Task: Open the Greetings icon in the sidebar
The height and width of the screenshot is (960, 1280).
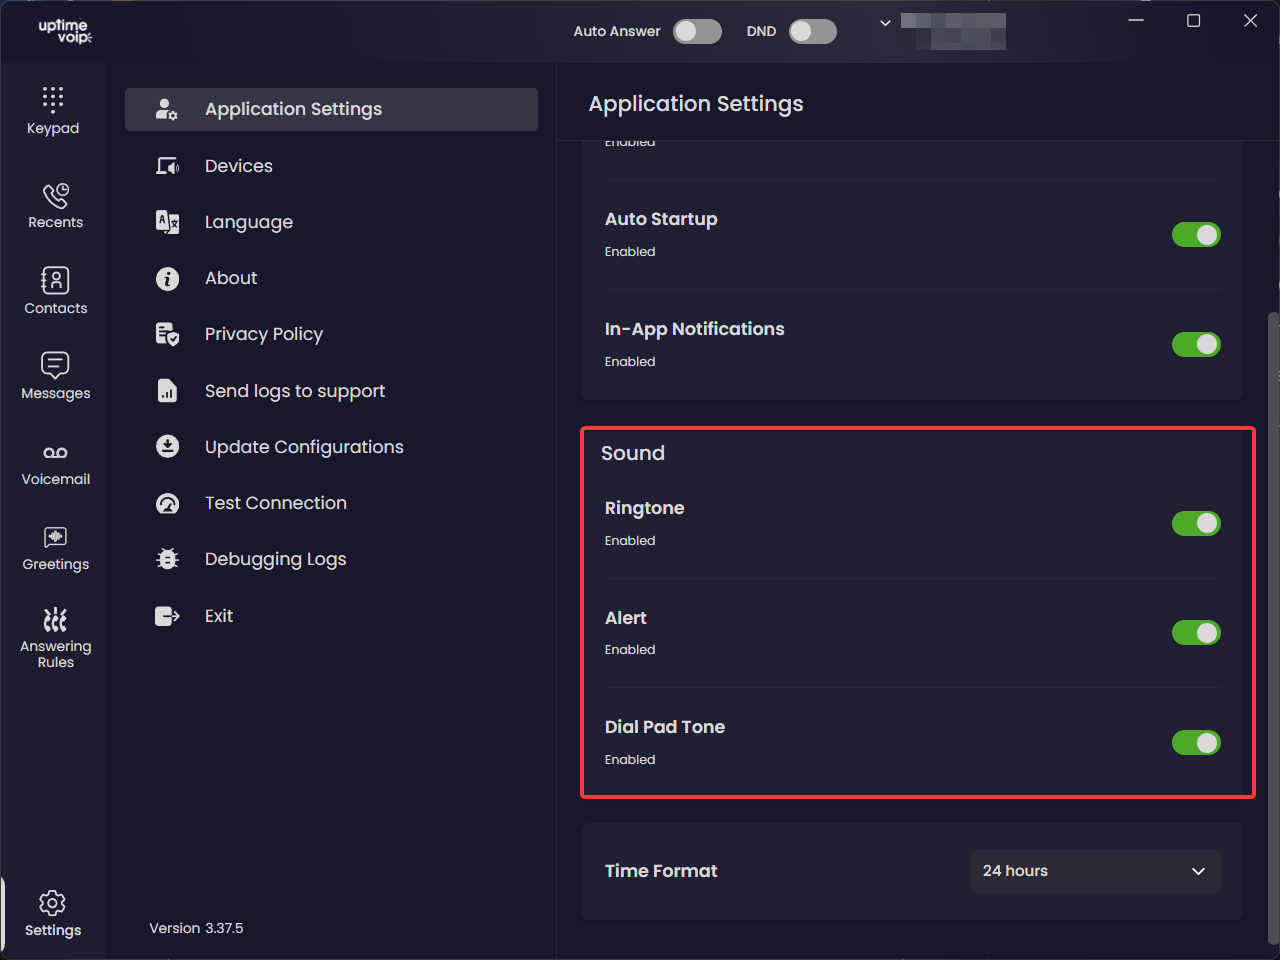Action: point(55,547)
